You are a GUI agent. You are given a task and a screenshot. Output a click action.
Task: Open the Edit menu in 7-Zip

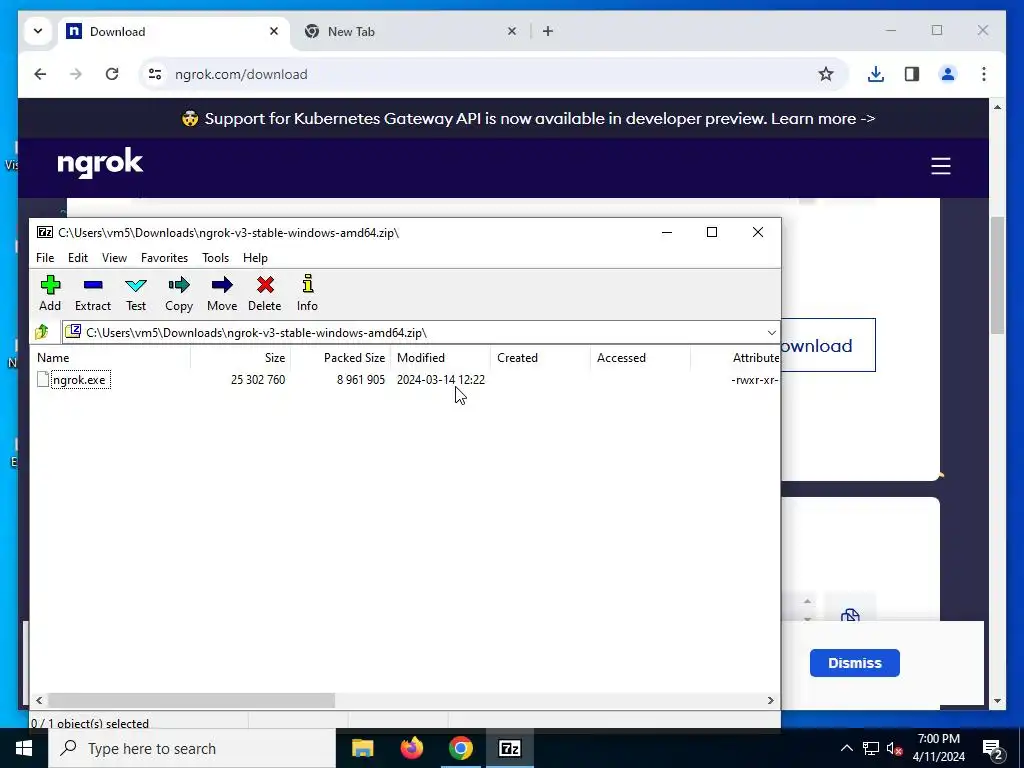point(78,258)
